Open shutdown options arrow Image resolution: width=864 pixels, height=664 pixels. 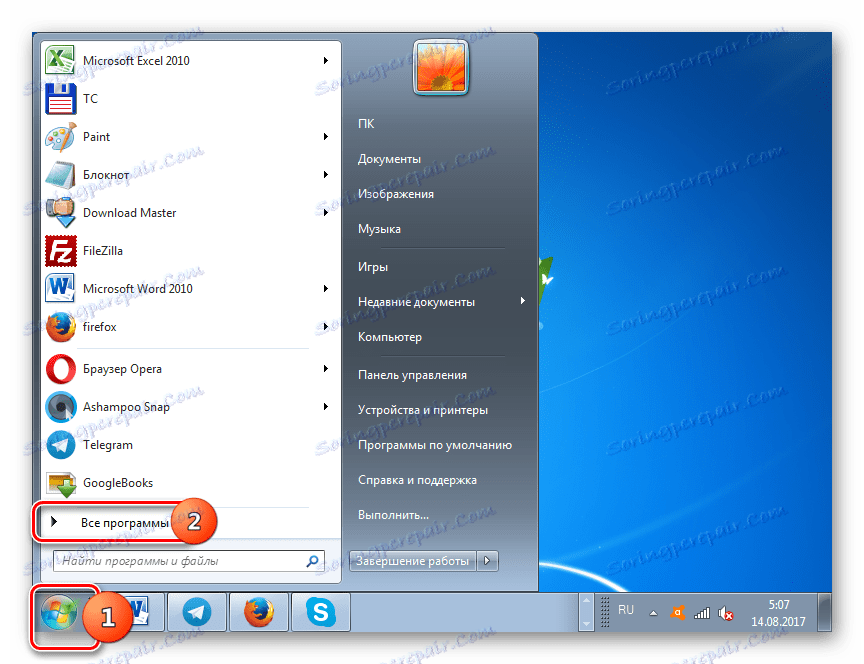(x=487, y=561)
